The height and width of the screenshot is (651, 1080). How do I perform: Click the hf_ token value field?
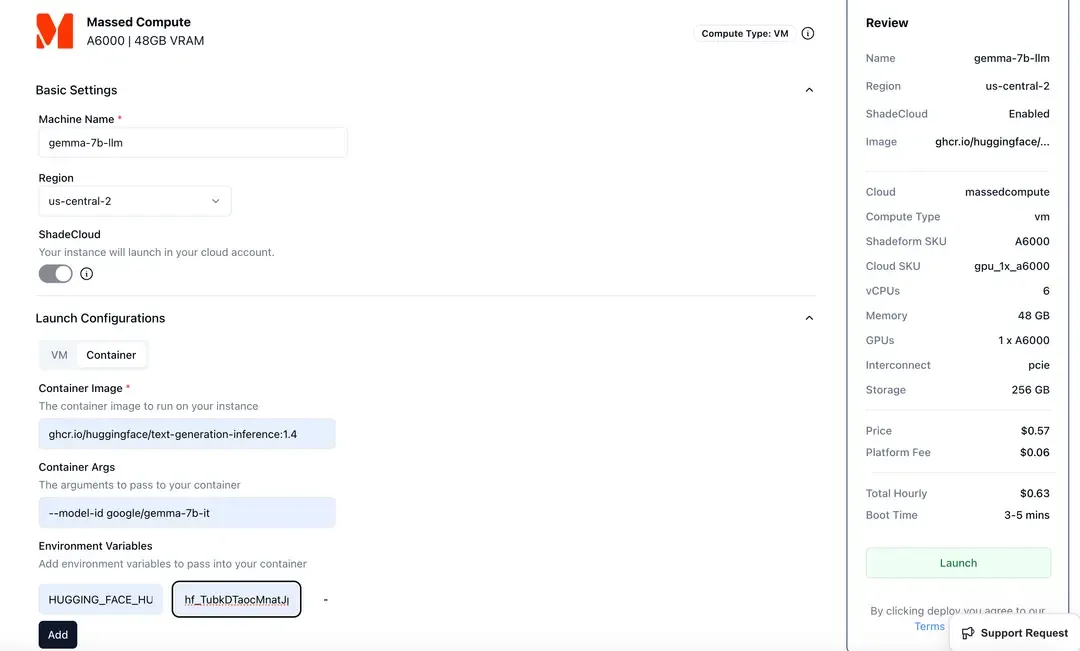pyautogui.click(x=237, y=600)
